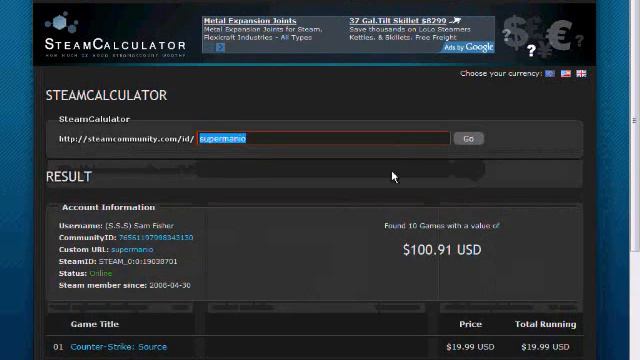The height and width of the screenshot is (360, 640).
Task: Click the Choose your currency label
Action: (501, 73)
